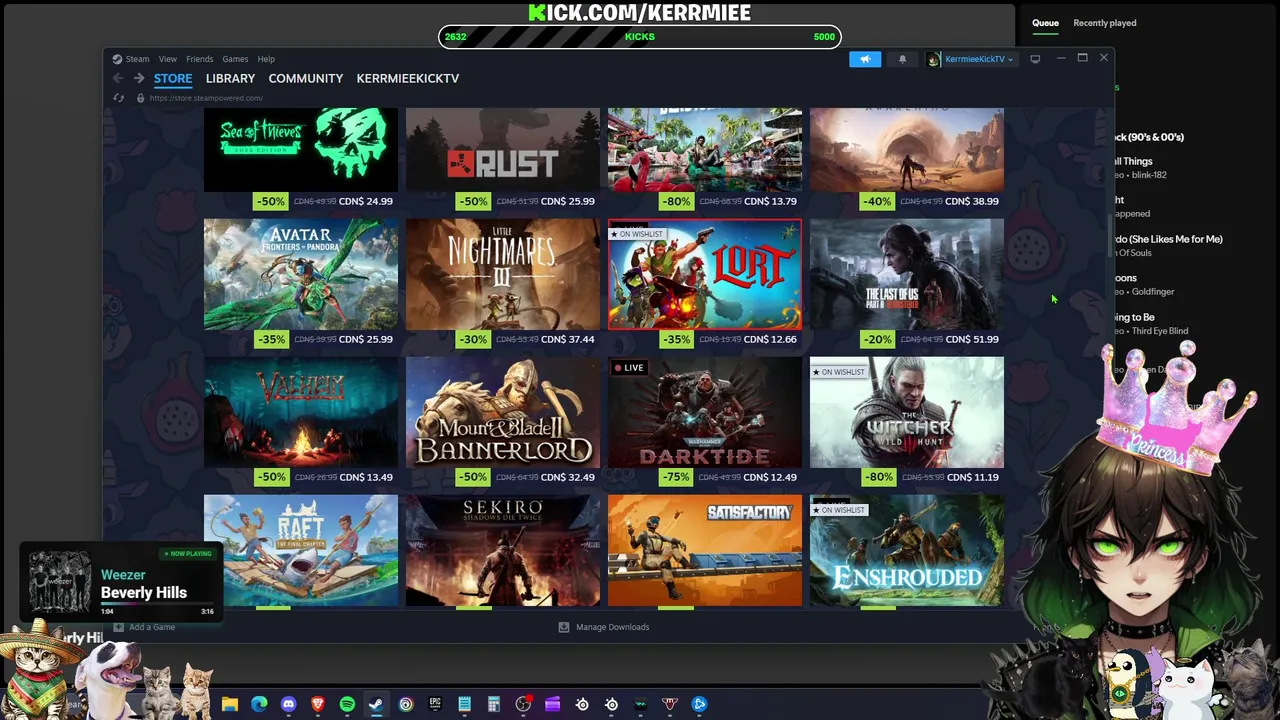Click the -80% discount badge under The Witcher
This screenshot has height=720, width=1280.
(x=877, y=477)
